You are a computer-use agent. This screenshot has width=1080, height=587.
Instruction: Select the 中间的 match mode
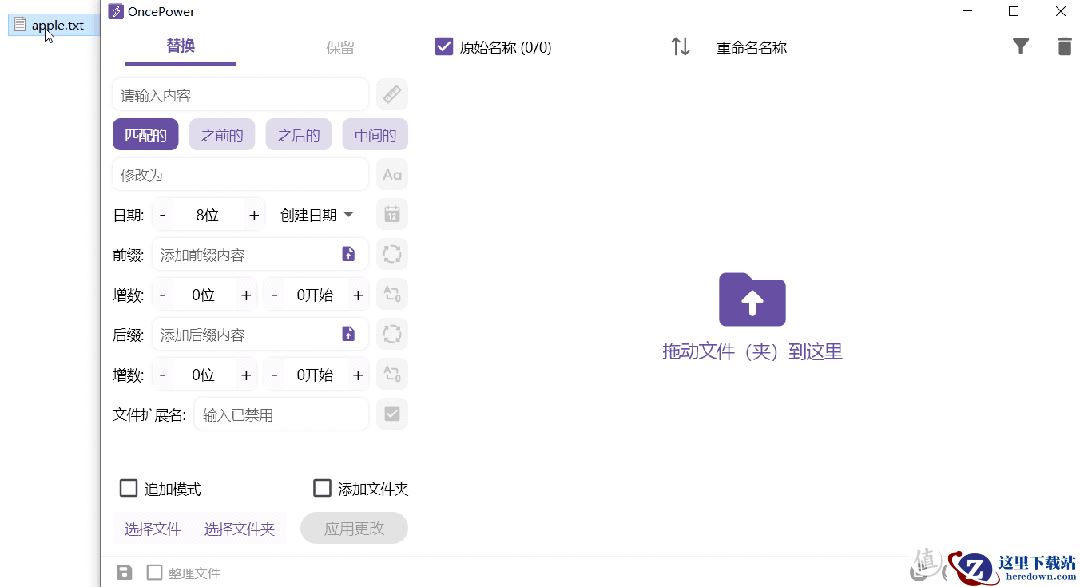pos(375,134)
